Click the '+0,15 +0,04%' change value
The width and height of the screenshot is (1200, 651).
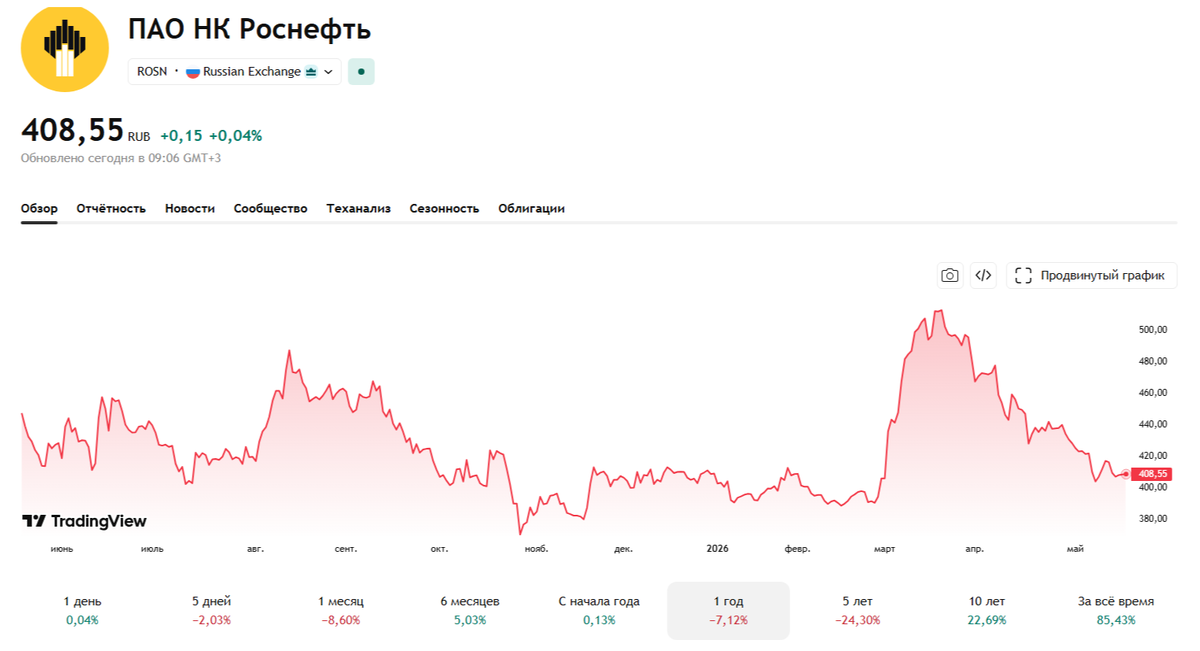(x=211, y=135)
